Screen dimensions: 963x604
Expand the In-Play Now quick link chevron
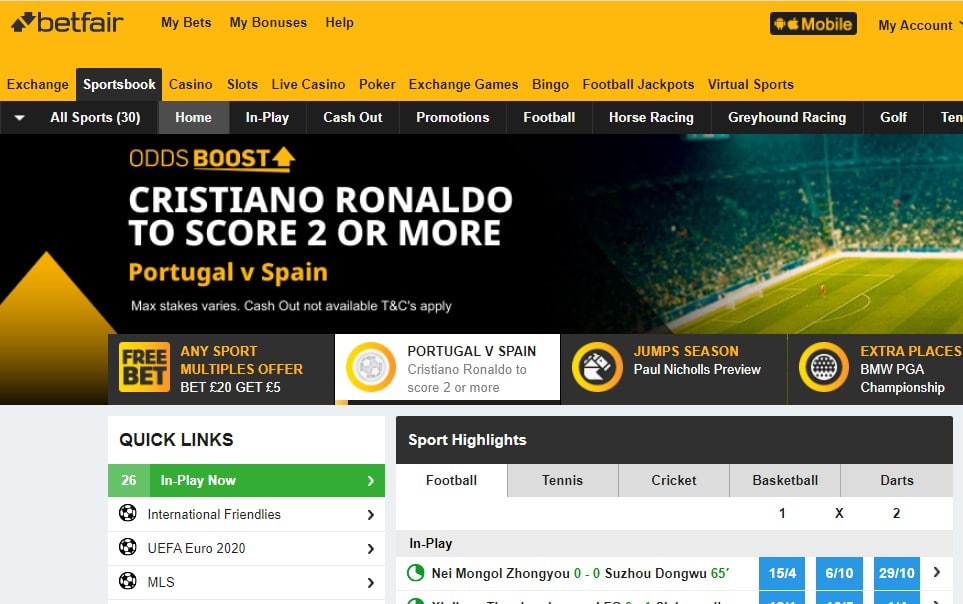370,481
